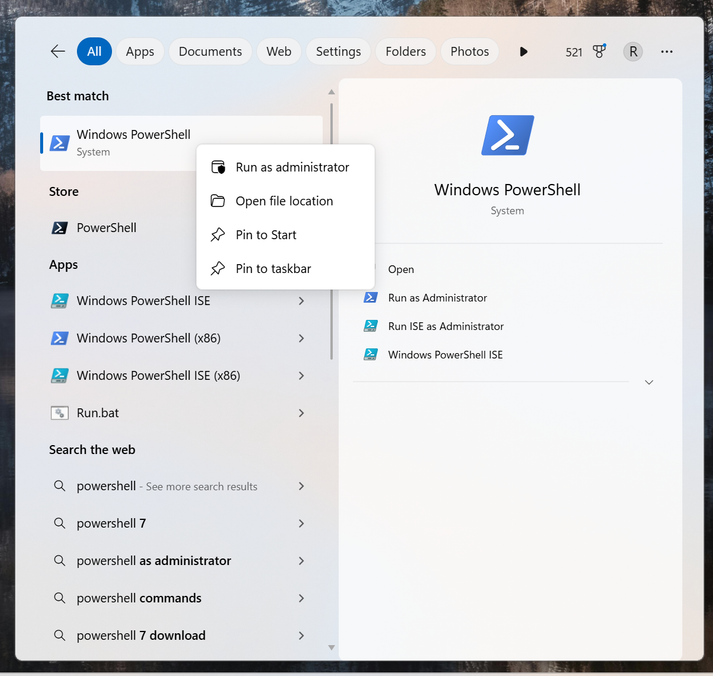Open the rewards trophy icon
This screenshot has width=713, height=676.
[x=599, y=51]
